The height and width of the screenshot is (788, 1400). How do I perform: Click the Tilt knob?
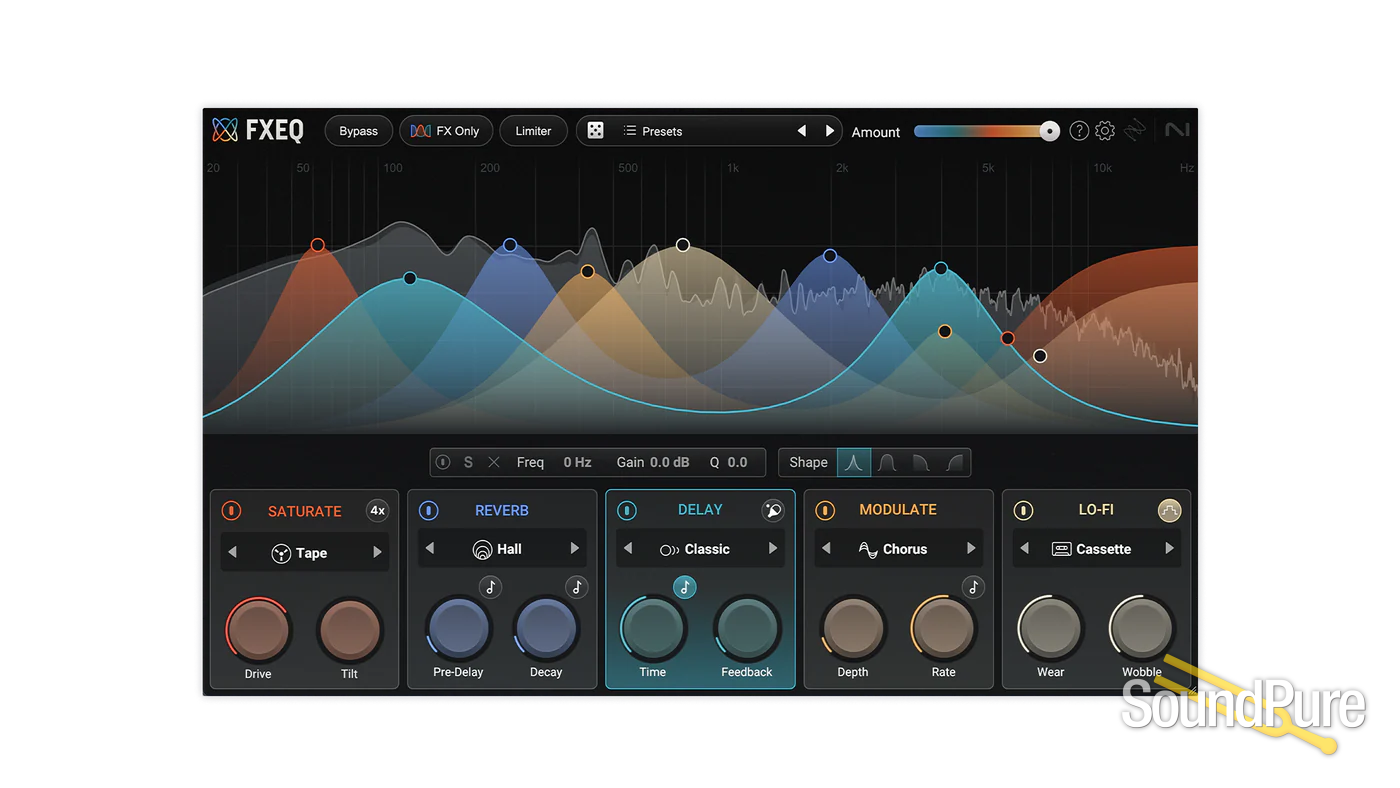(349, 630)
